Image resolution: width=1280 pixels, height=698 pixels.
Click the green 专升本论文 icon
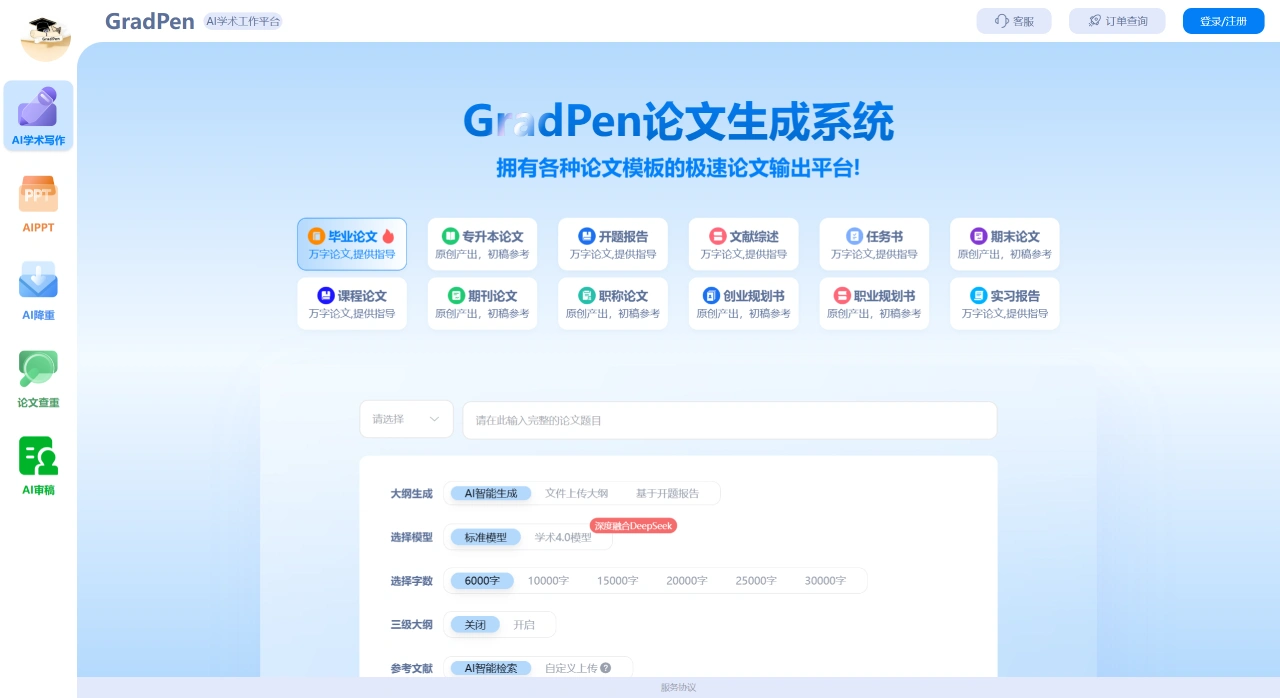450,236
